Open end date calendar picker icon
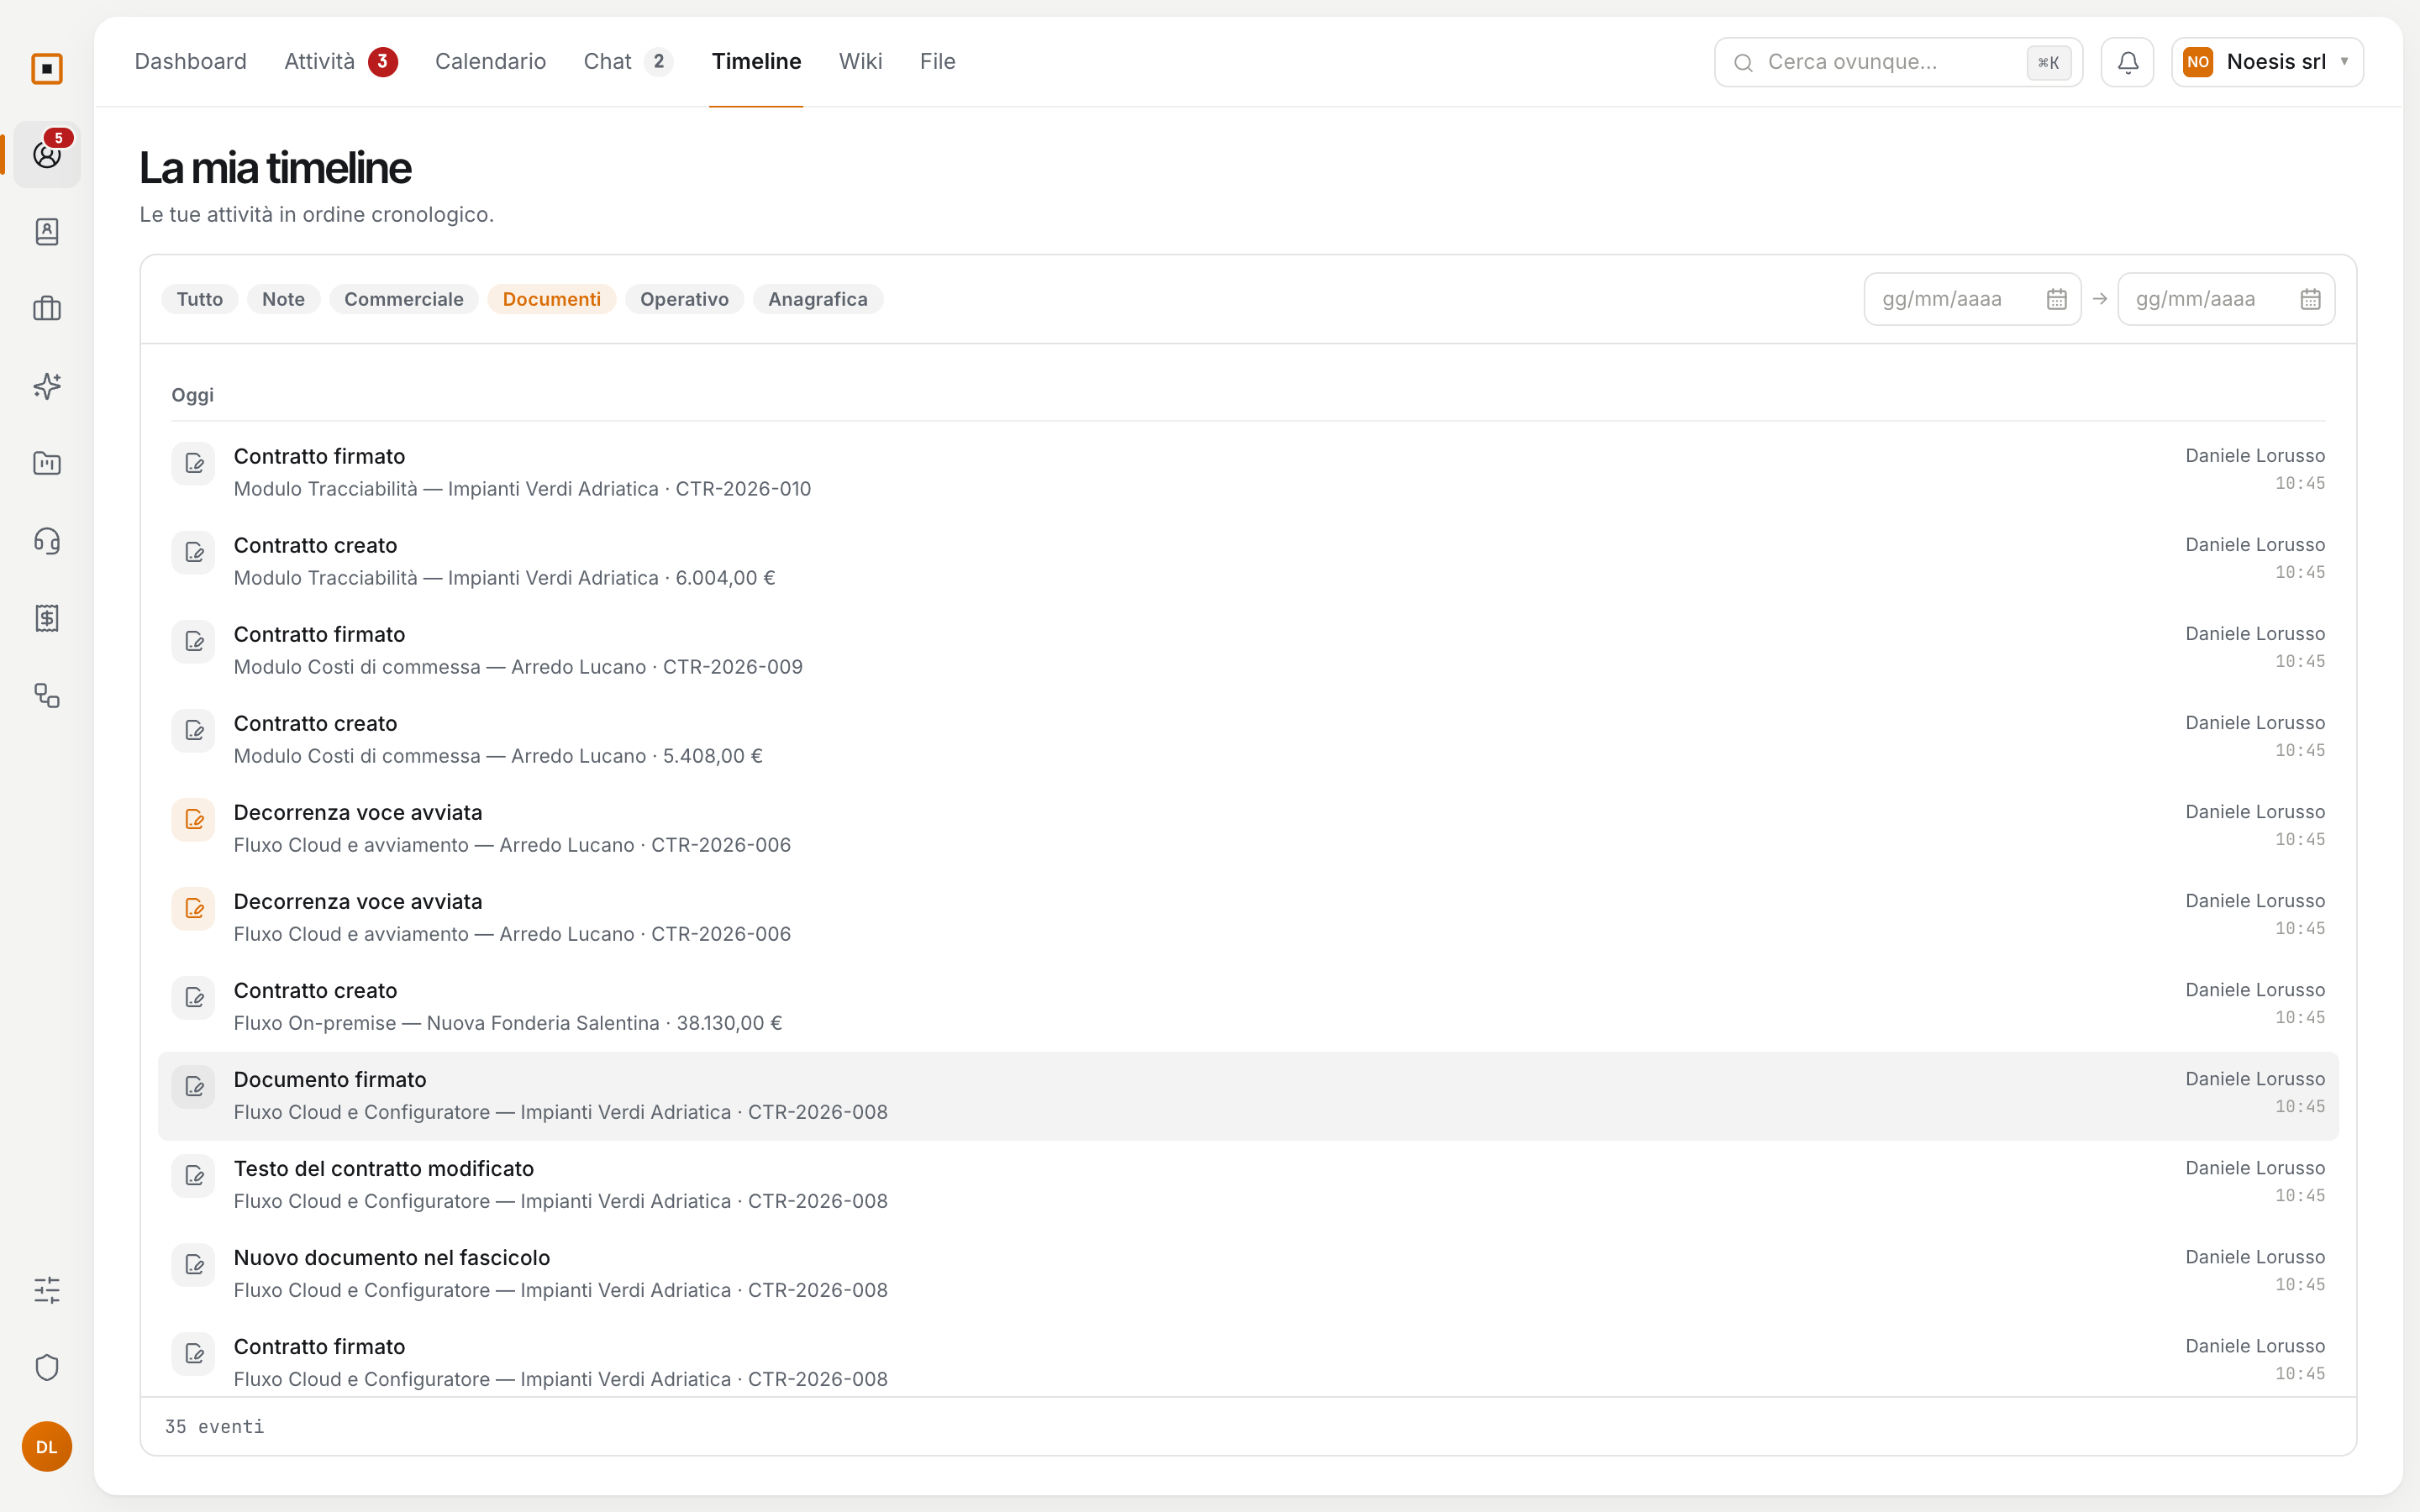This screenshot has height=1512, width=2420. pyautogui.click(x=2310, y=299)
